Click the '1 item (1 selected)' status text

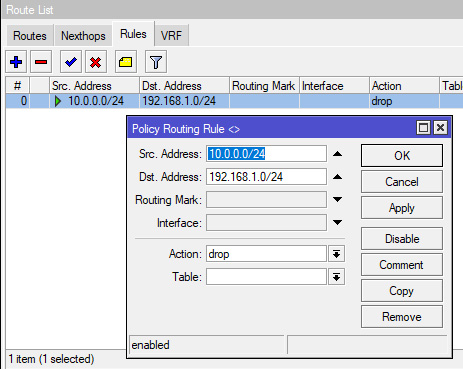click(51, 359)
